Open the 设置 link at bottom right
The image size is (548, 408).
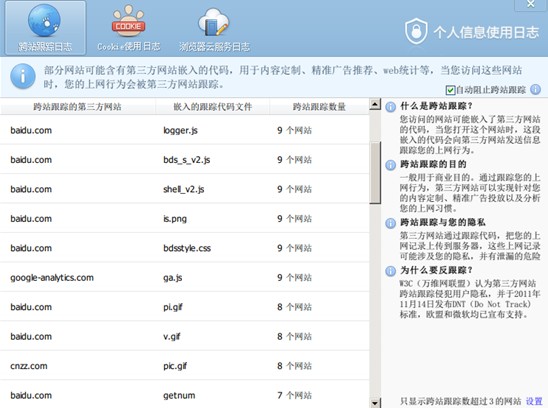pyautogui.click(x=534, y=401)
